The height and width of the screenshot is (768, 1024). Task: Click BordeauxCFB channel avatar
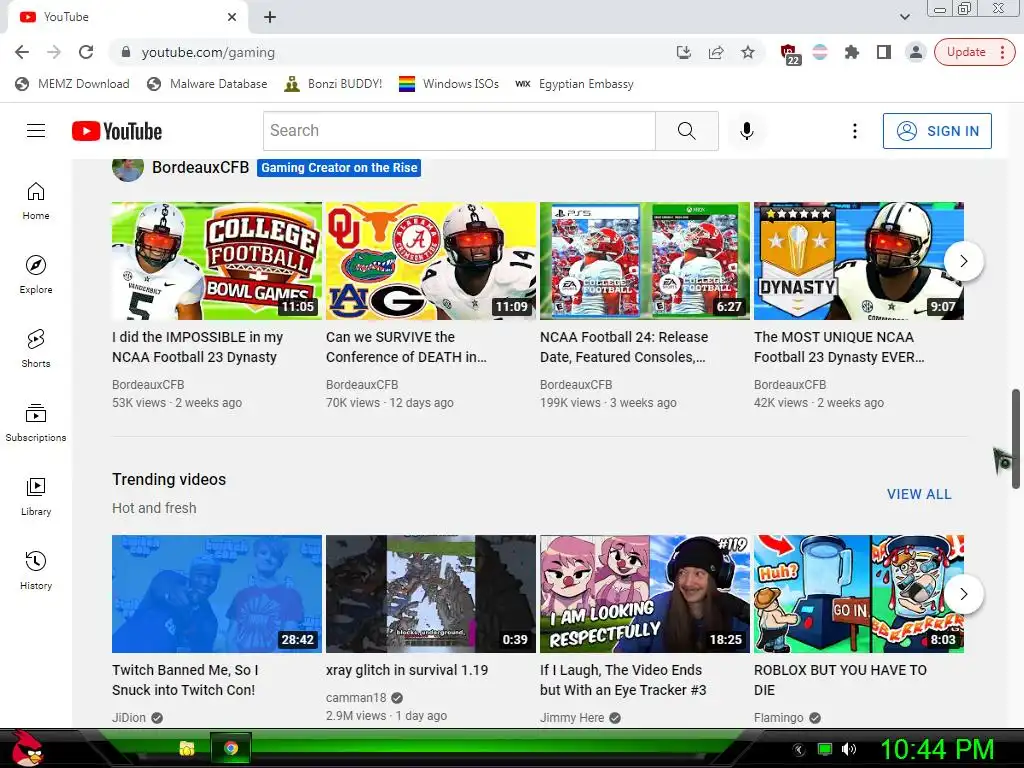click(128, 169)
